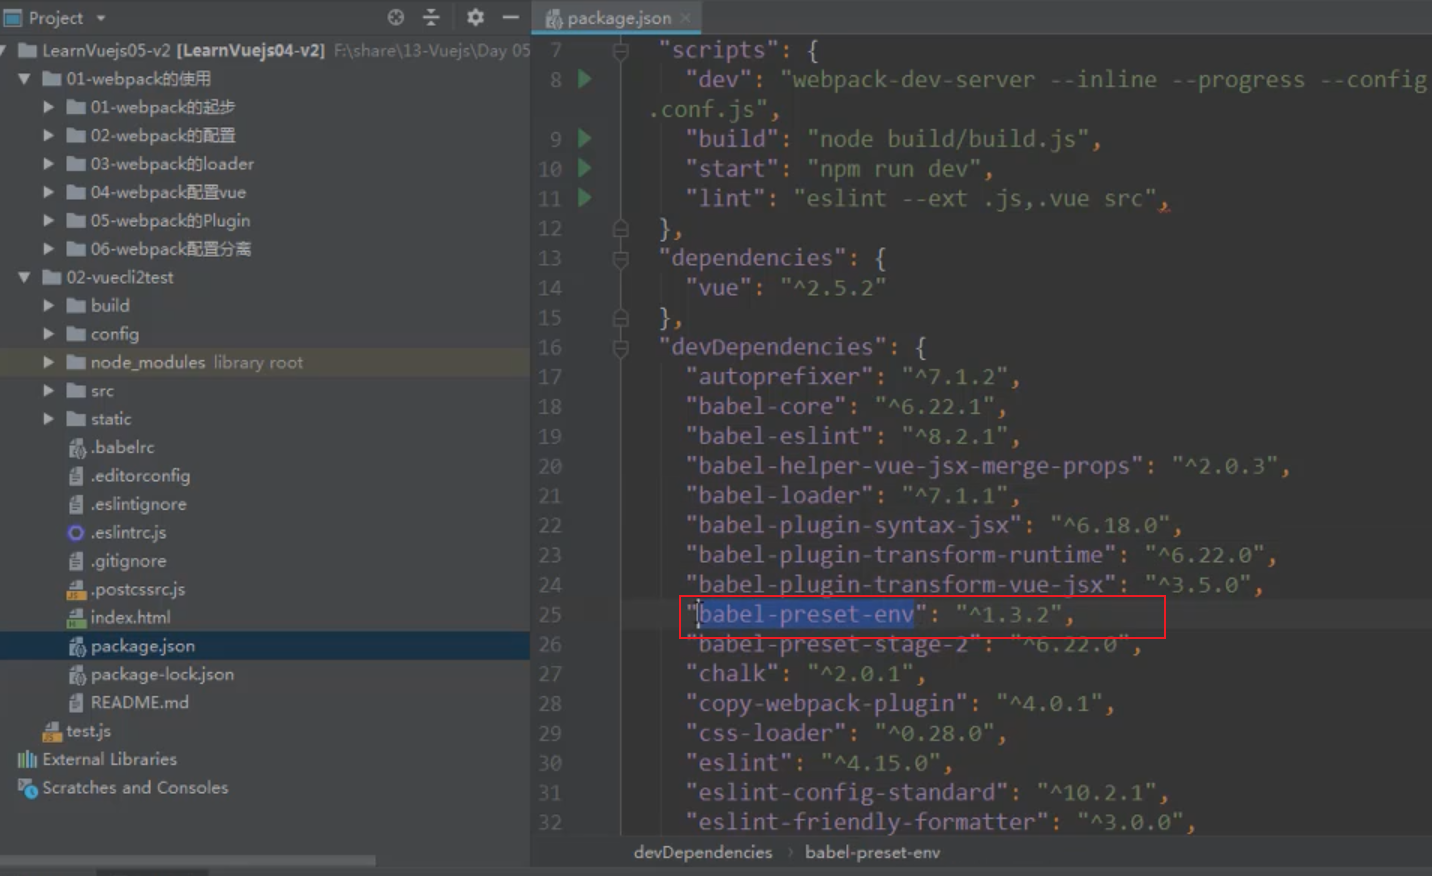
Task: Click the "chalk" entry on line 27
Action: (x=732, y=674)
